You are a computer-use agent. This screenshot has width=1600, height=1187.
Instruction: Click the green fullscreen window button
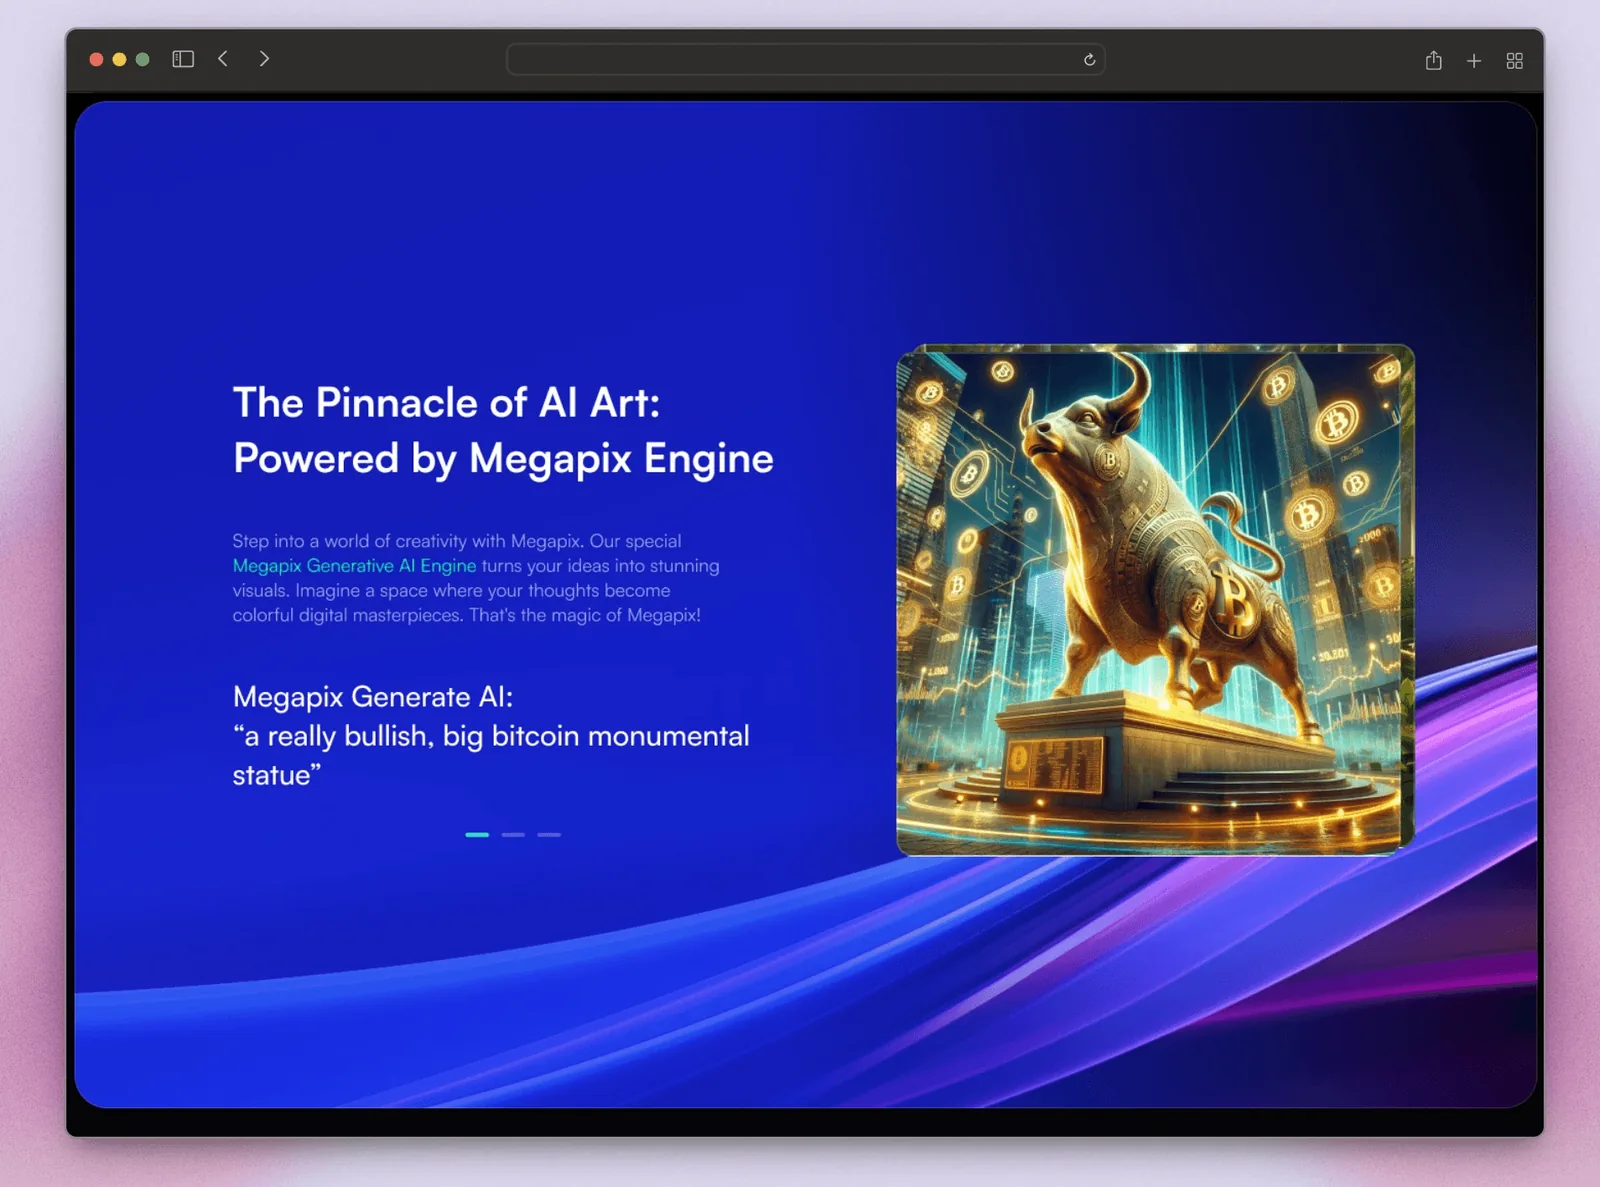click(143, 59)
